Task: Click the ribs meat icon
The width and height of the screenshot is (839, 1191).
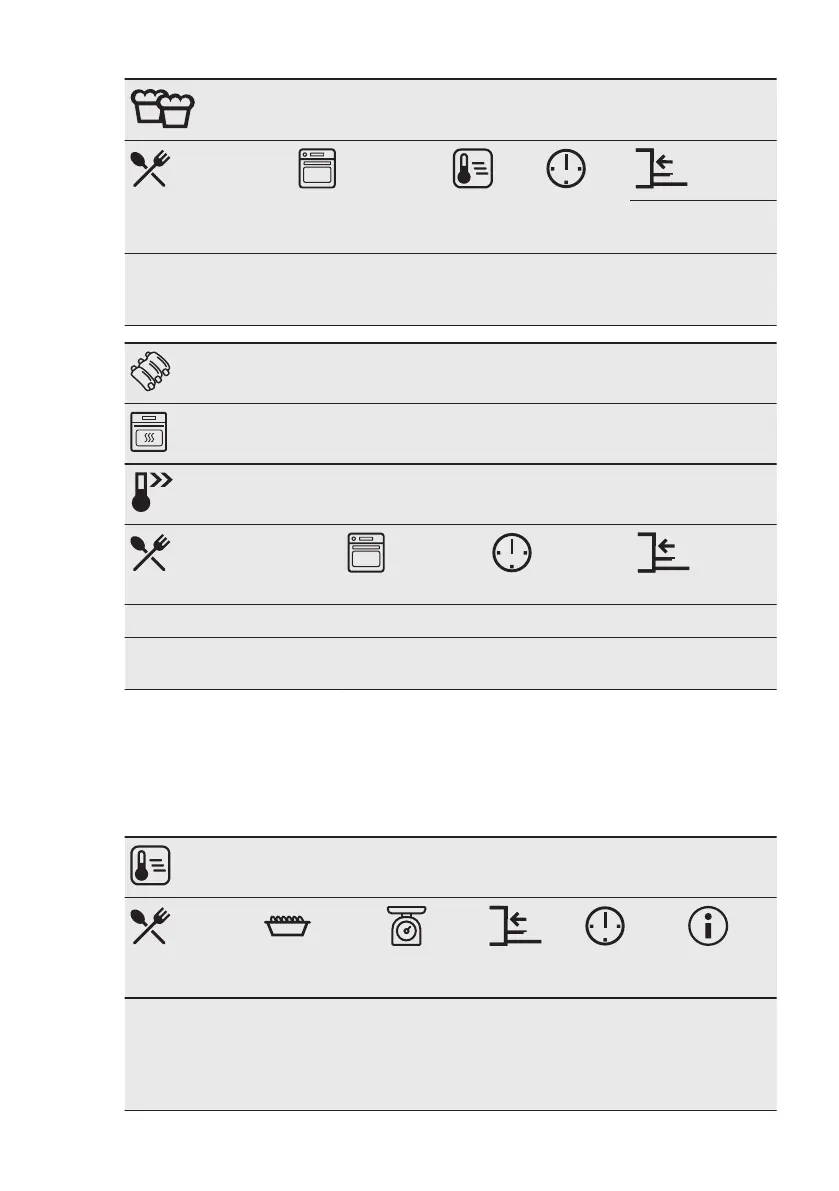Action: [150, 371]
